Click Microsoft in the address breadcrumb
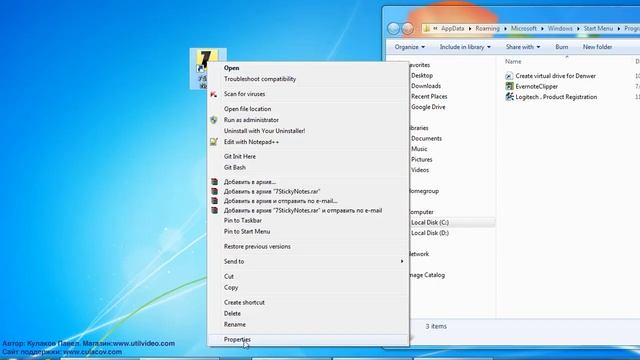Image resolution: width=640 pixels, height=360 pixels. click(524, 29)
